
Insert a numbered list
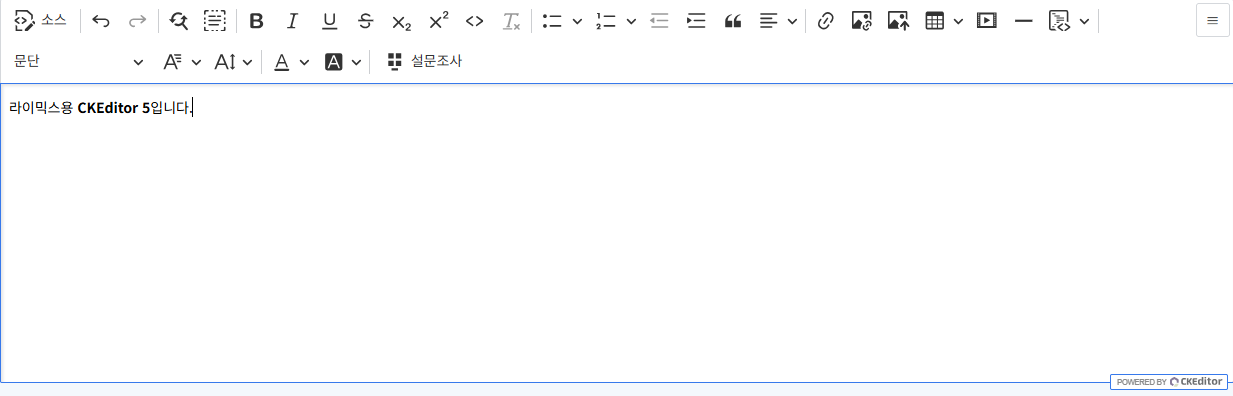[x=605, y=20]
